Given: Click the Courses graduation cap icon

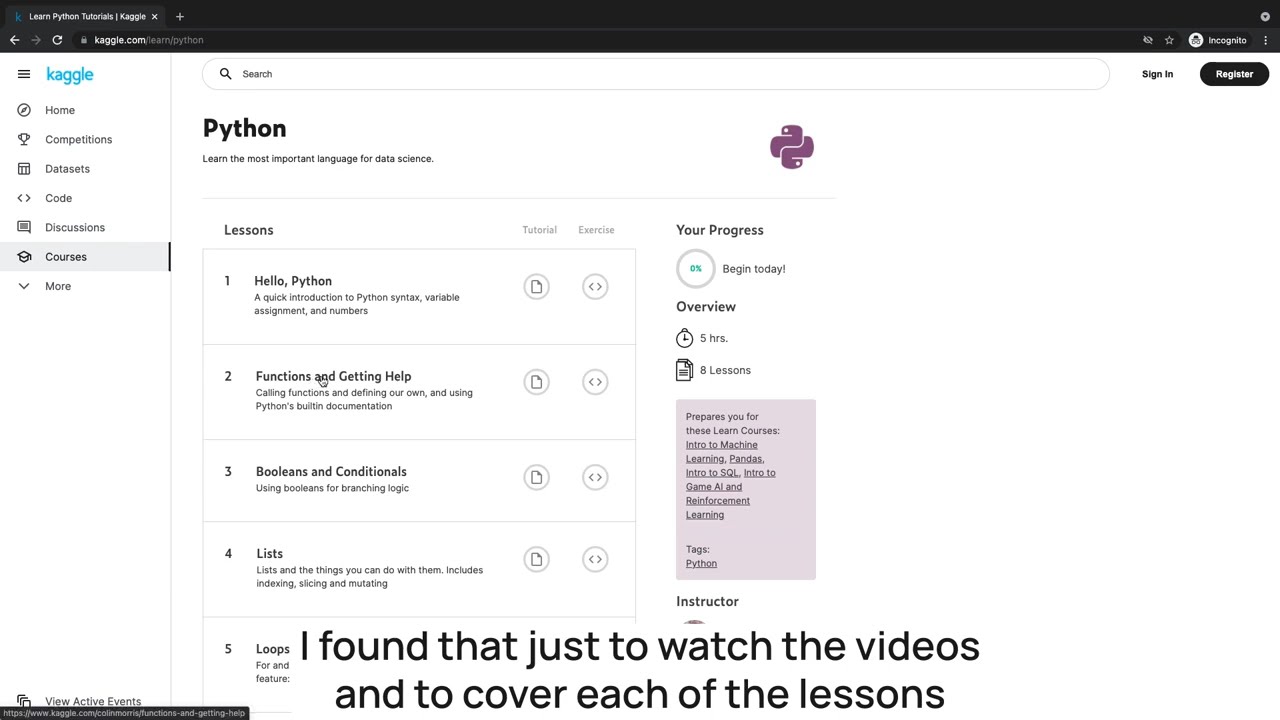Looking at the screenshot, I should click(24, 257).
